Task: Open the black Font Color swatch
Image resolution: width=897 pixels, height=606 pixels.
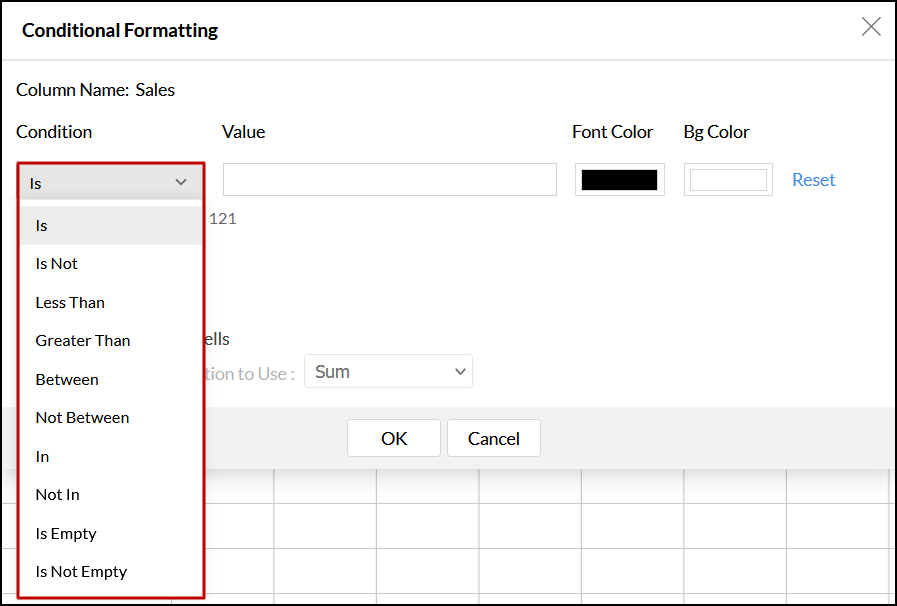Action: coord(619,180)
